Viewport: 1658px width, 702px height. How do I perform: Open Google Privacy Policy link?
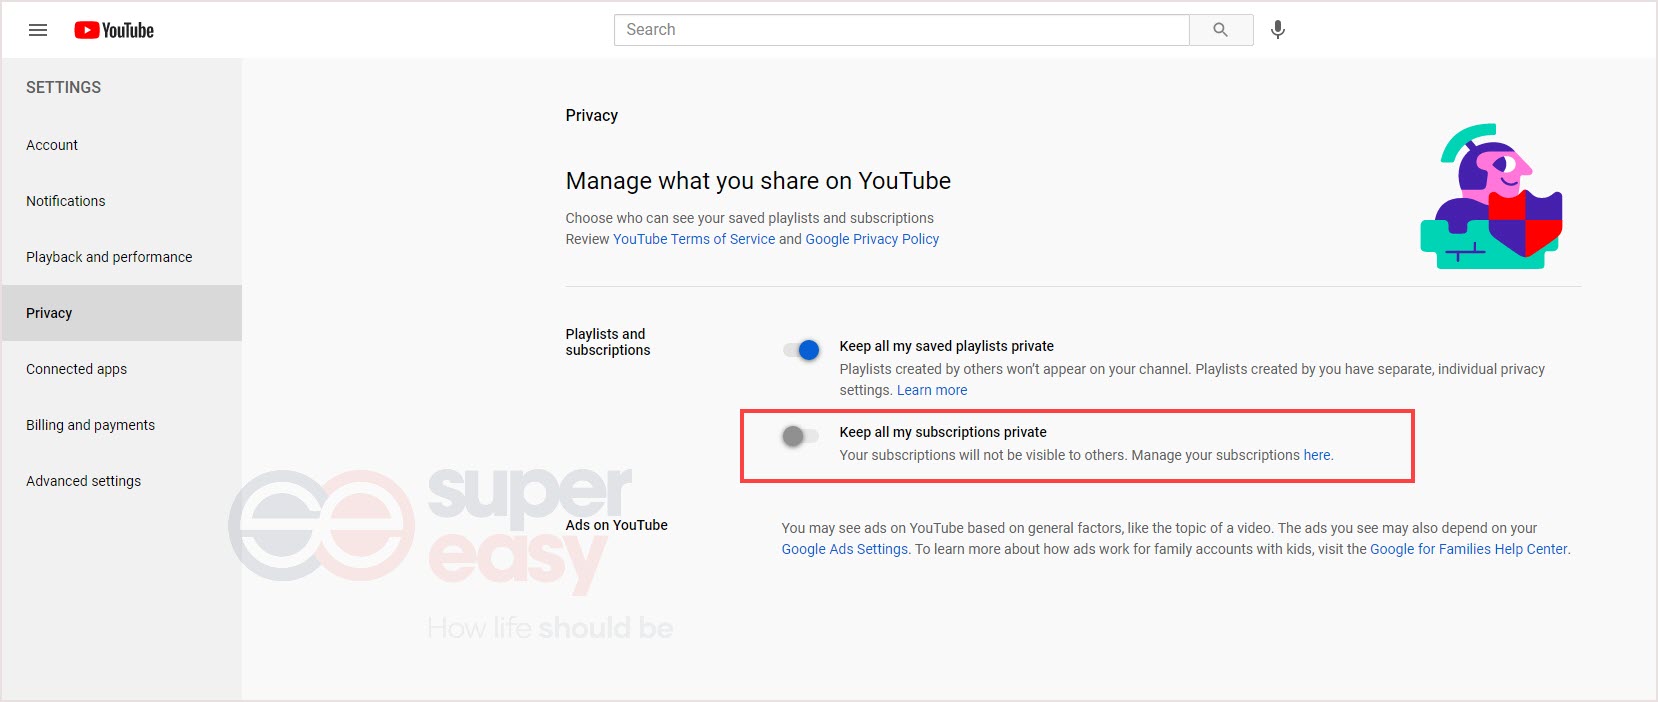point(872,239)
